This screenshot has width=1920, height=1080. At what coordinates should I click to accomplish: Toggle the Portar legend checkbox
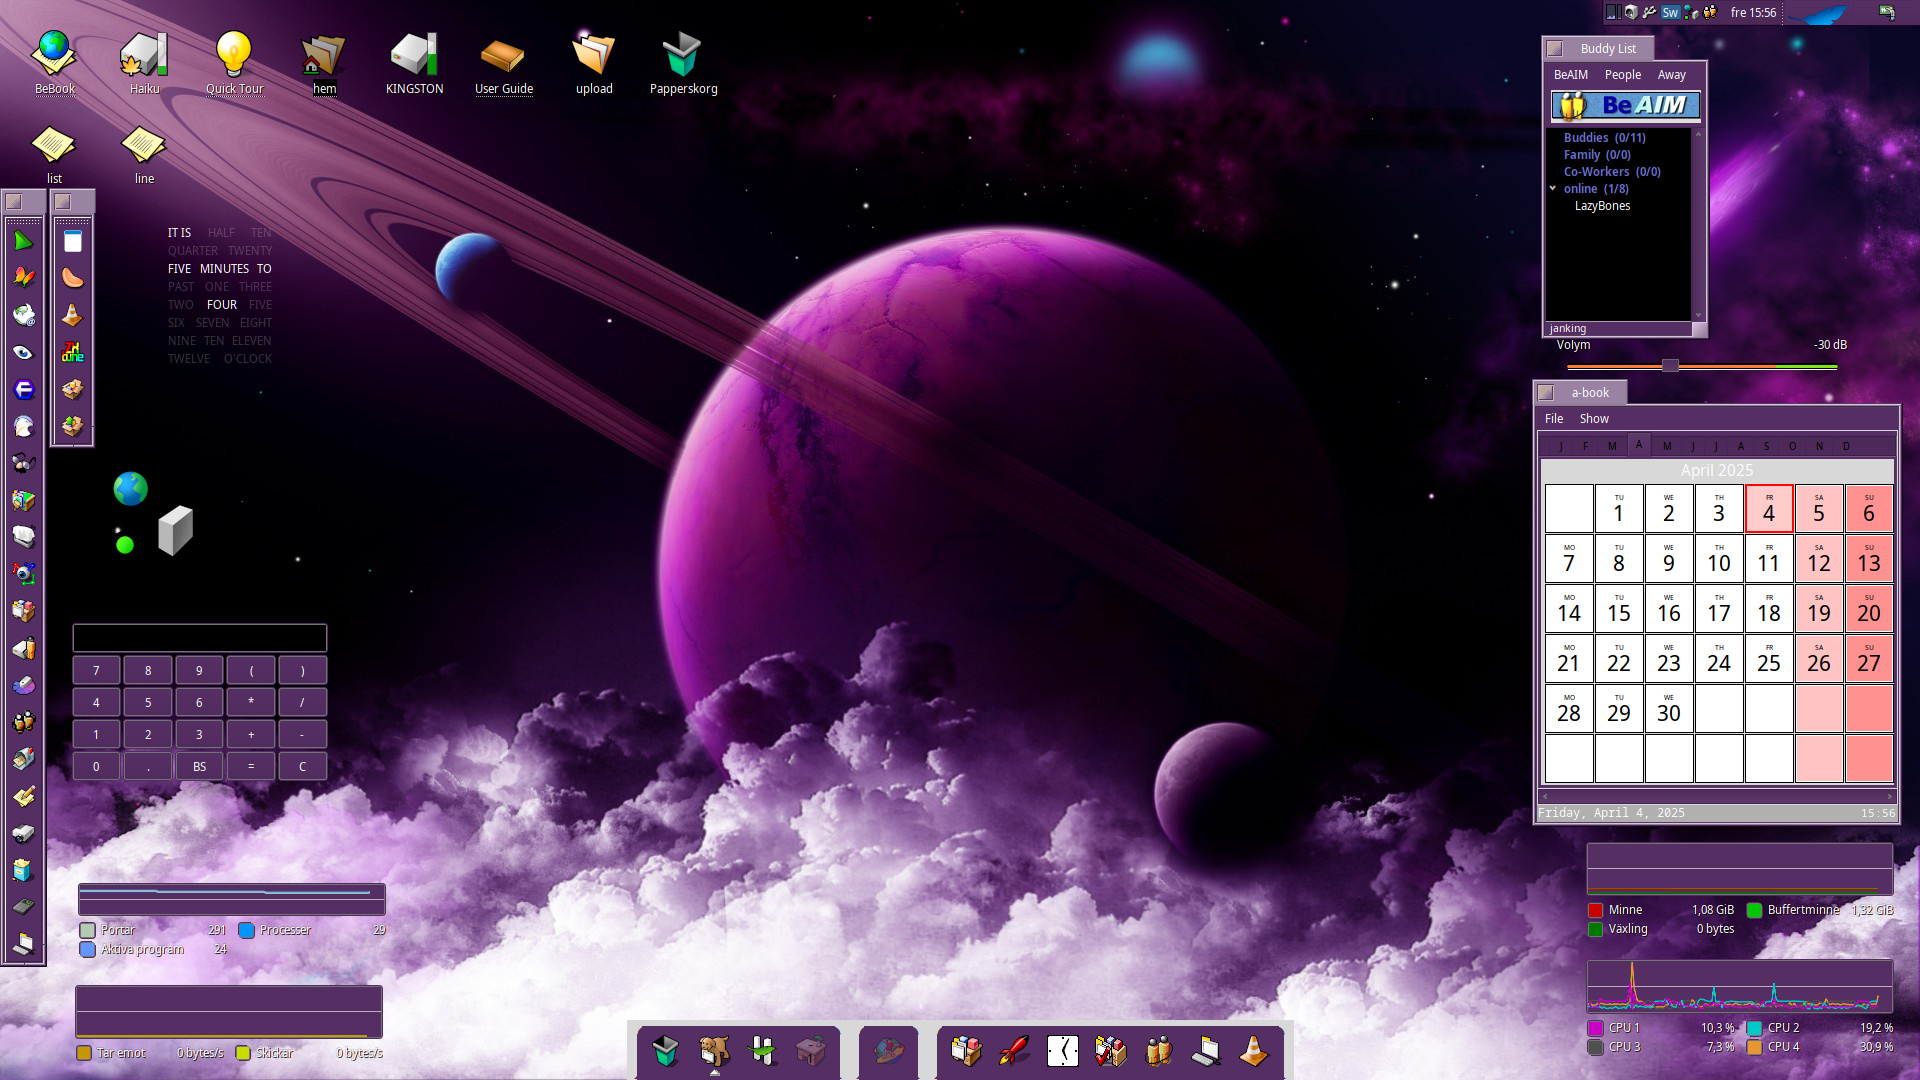coord(88,930)
